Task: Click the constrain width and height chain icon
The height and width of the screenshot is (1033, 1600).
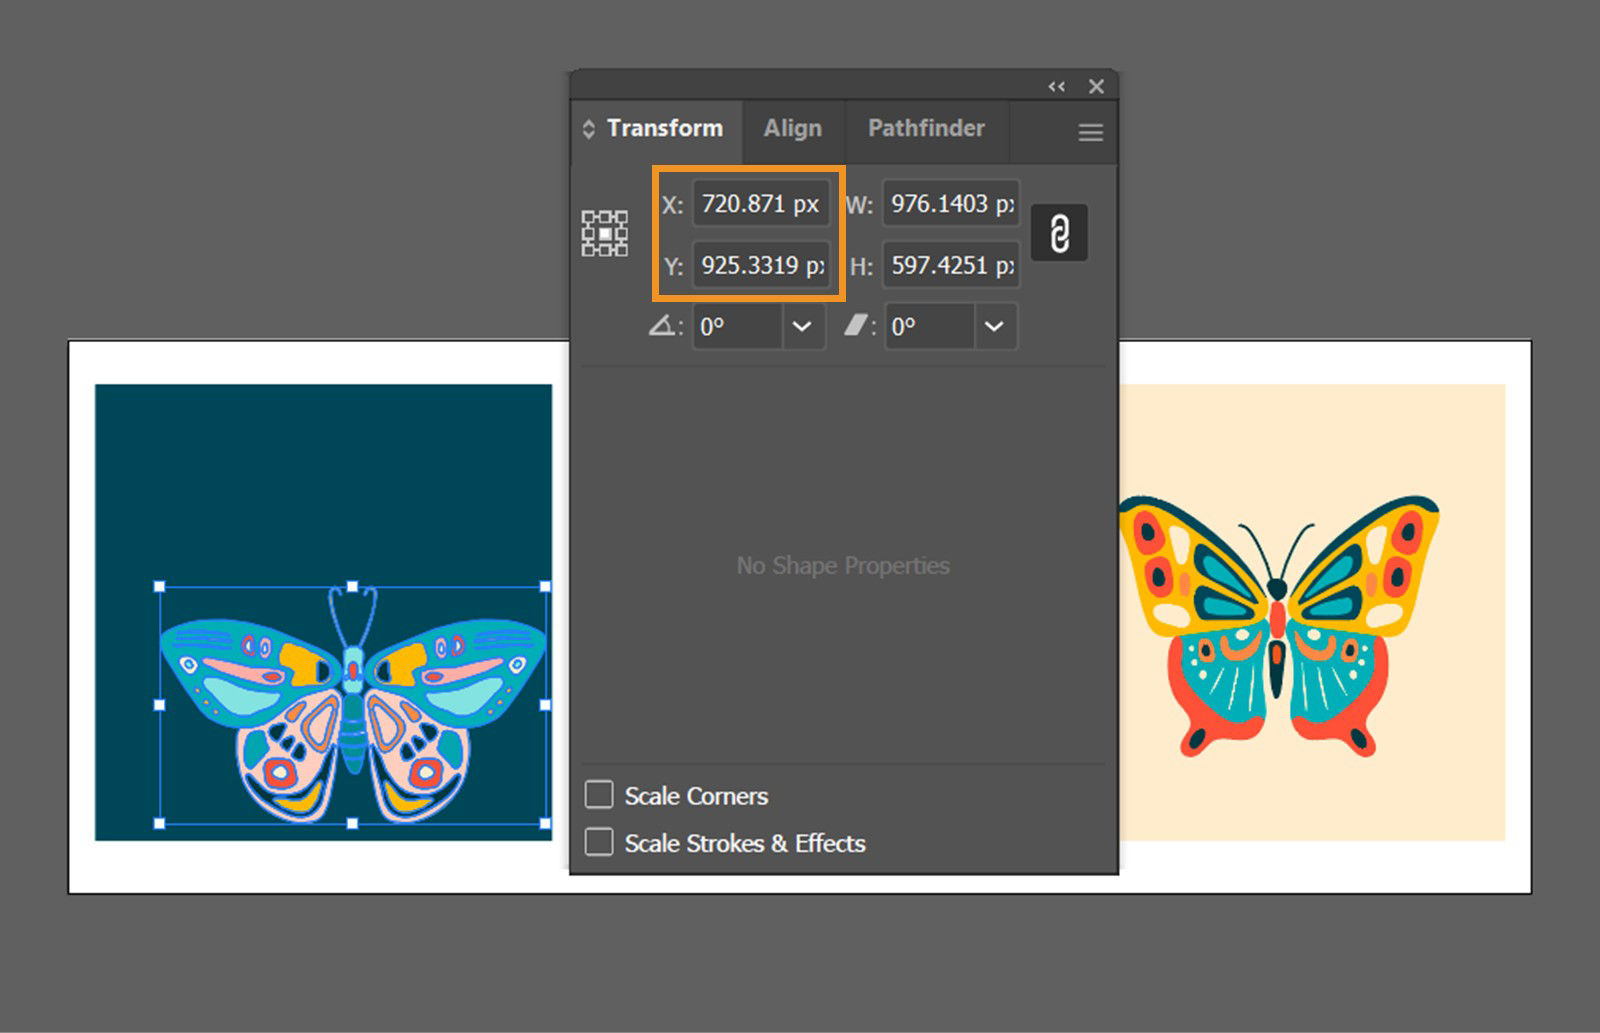Action: click(x=1059, y=234)
